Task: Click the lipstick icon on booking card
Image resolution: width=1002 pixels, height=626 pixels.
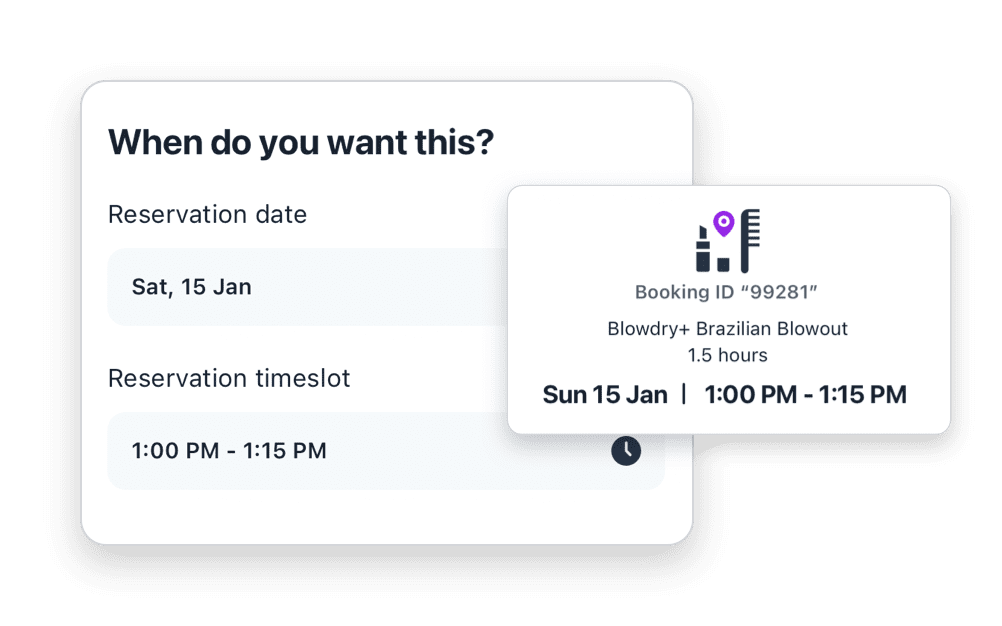Action: coord(703,248)
